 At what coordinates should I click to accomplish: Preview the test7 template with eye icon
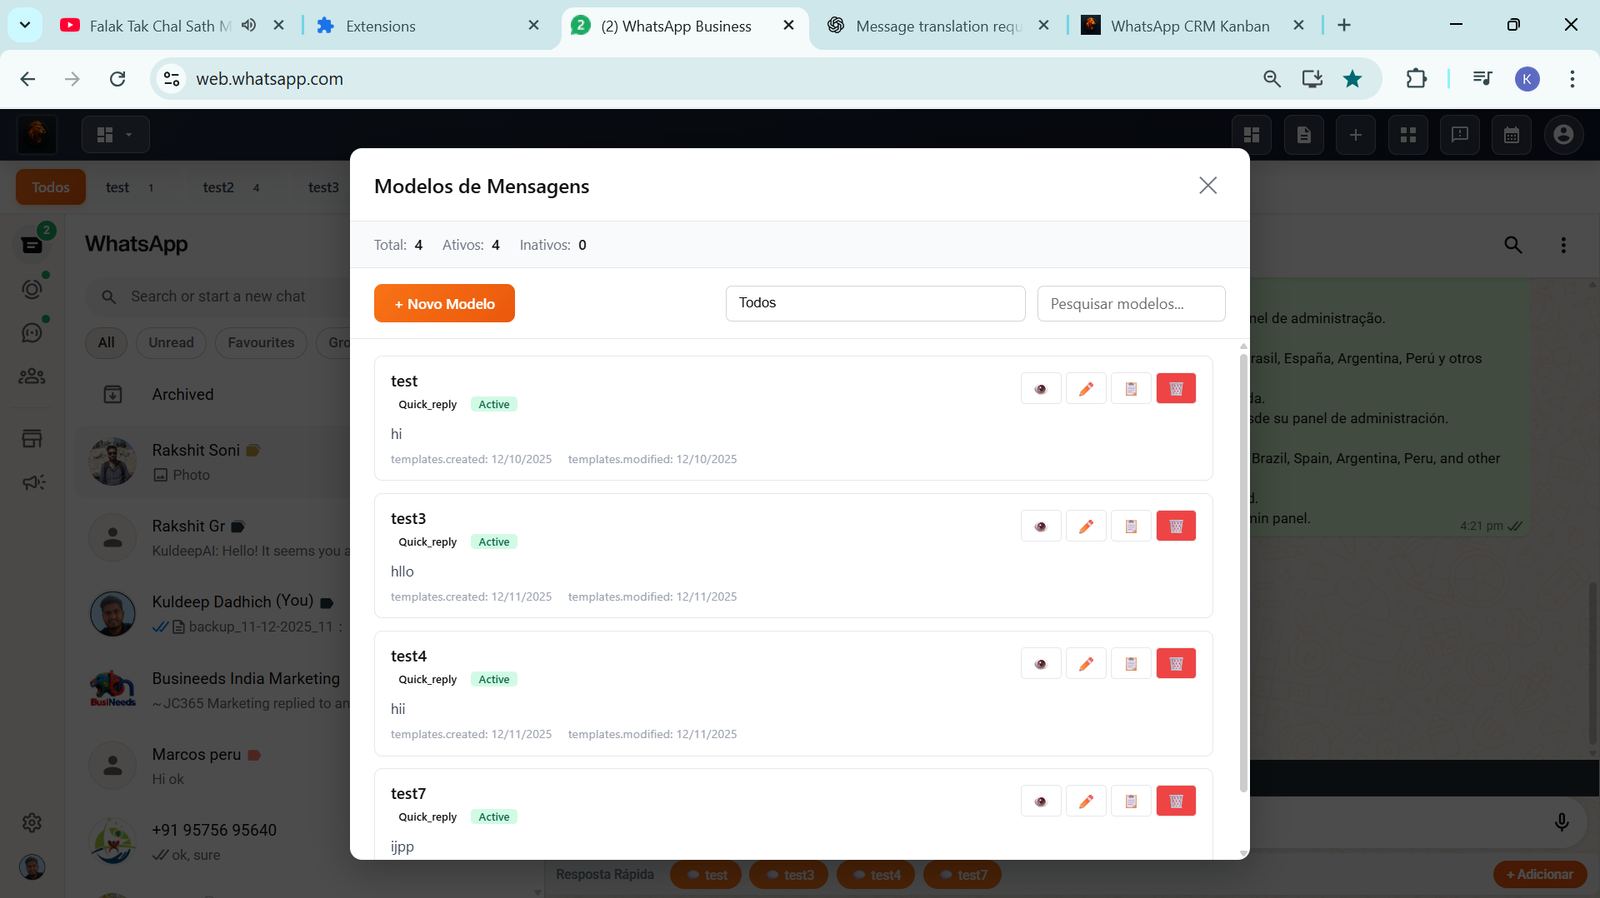[x=1041, y=801]
